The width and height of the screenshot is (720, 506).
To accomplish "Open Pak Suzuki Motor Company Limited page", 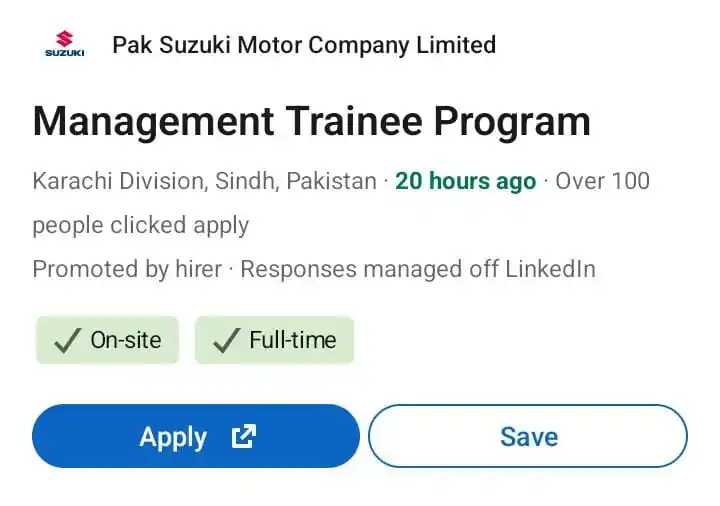I will pyautogui.click(x=304, y=45).
